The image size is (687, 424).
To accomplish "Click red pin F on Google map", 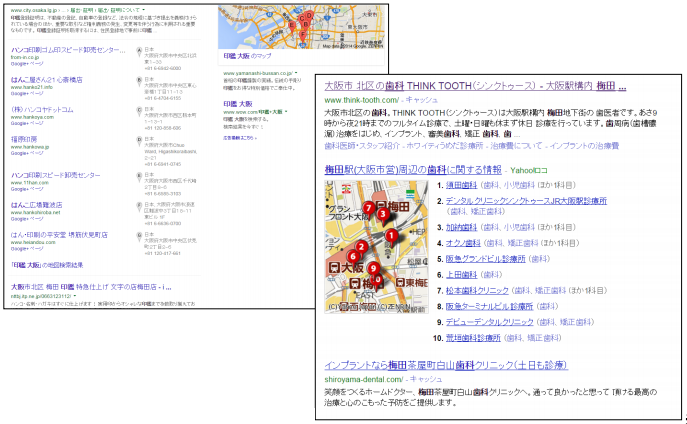I will click(302, 36).
